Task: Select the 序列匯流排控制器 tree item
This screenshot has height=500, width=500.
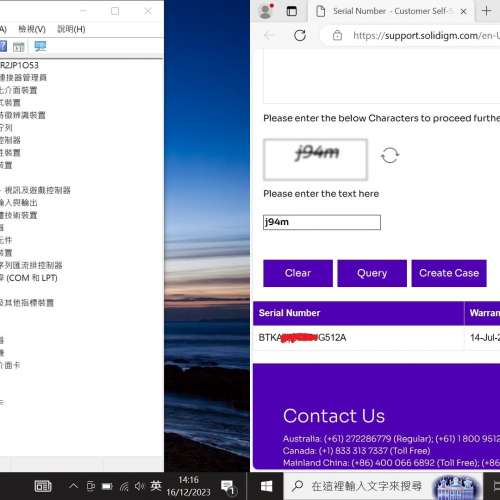Action: tap(31, 265)
